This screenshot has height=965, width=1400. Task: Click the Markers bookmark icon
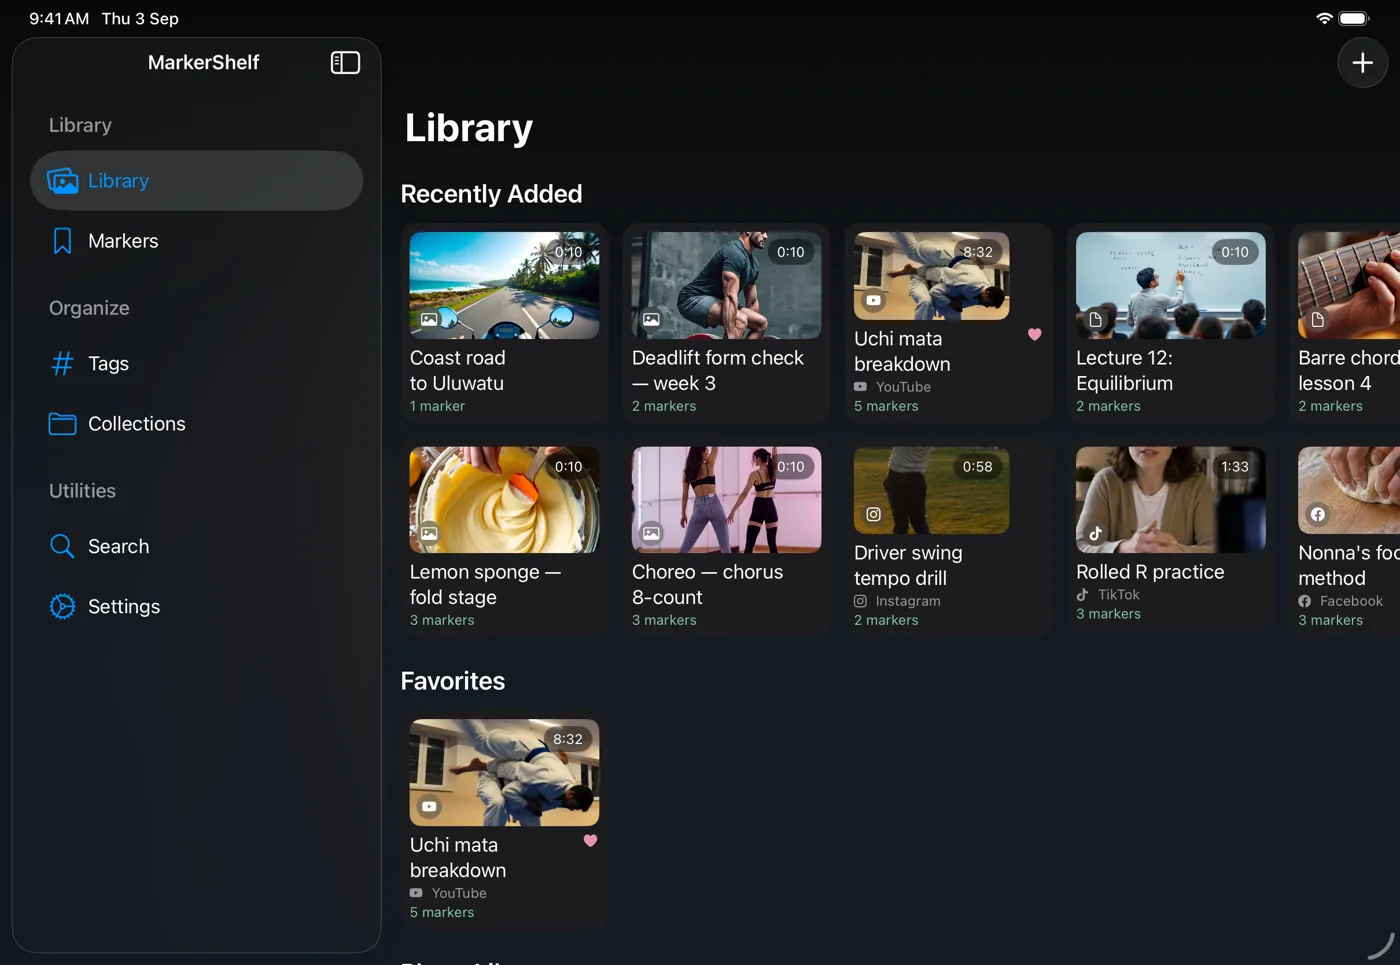[62, 241]
